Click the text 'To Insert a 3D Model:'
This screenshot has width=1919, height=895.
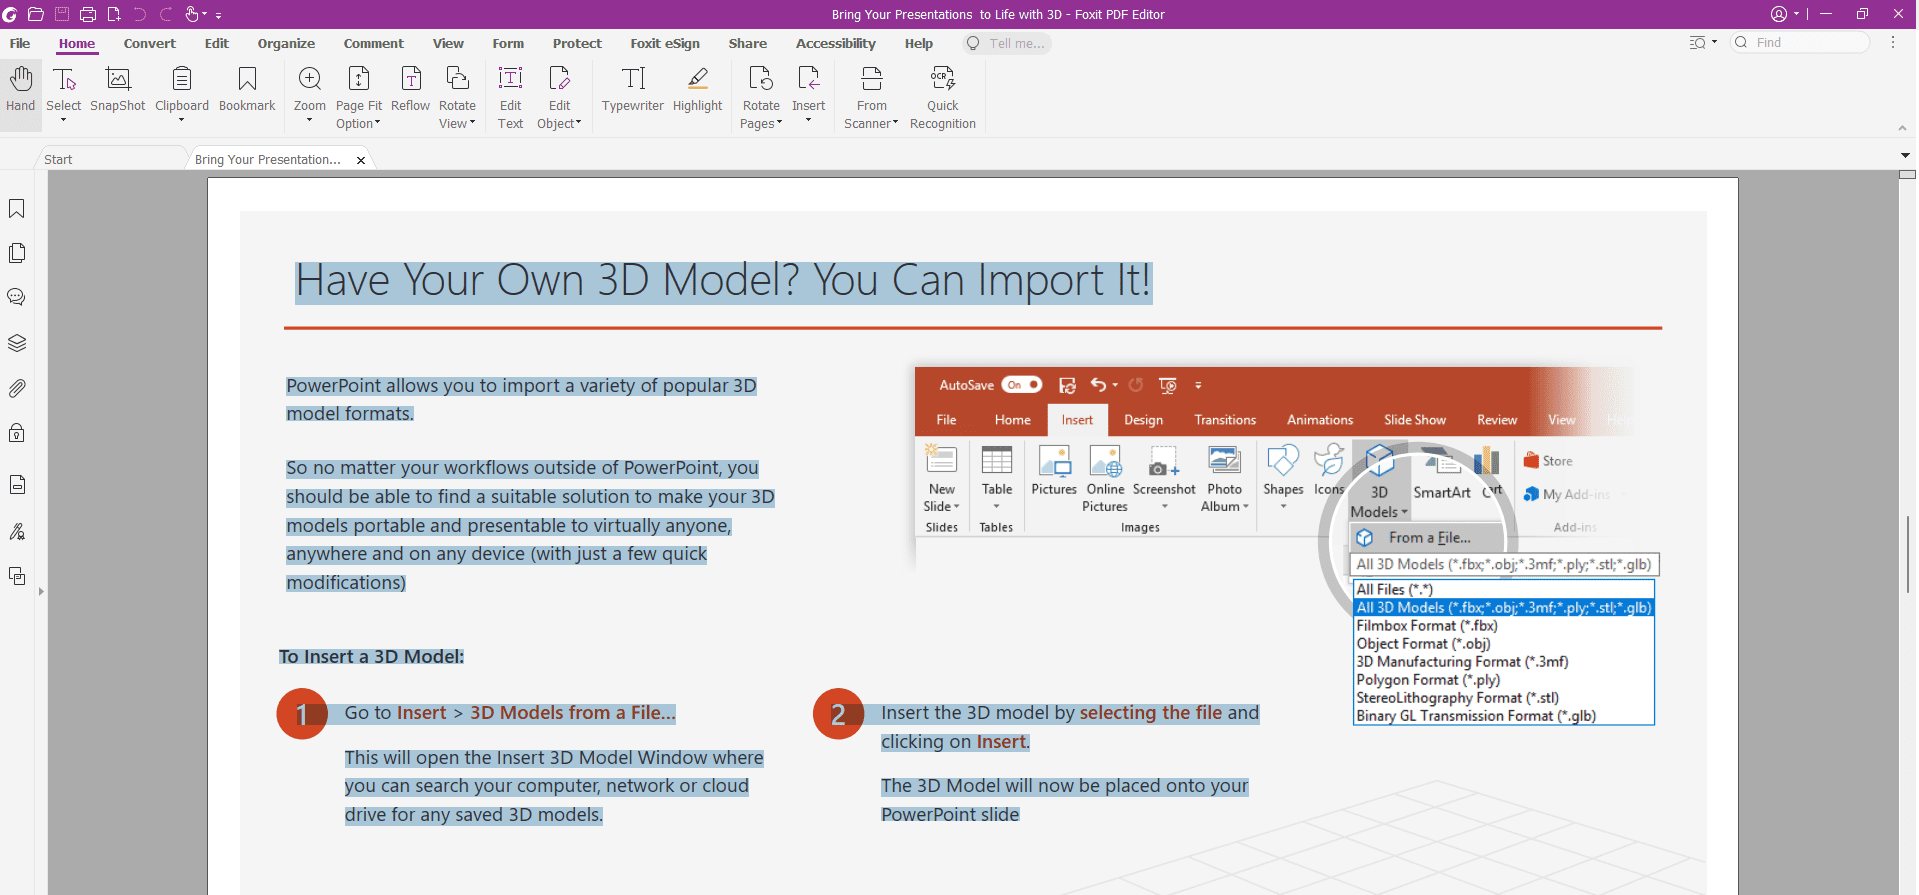click(x=371, y=657)
